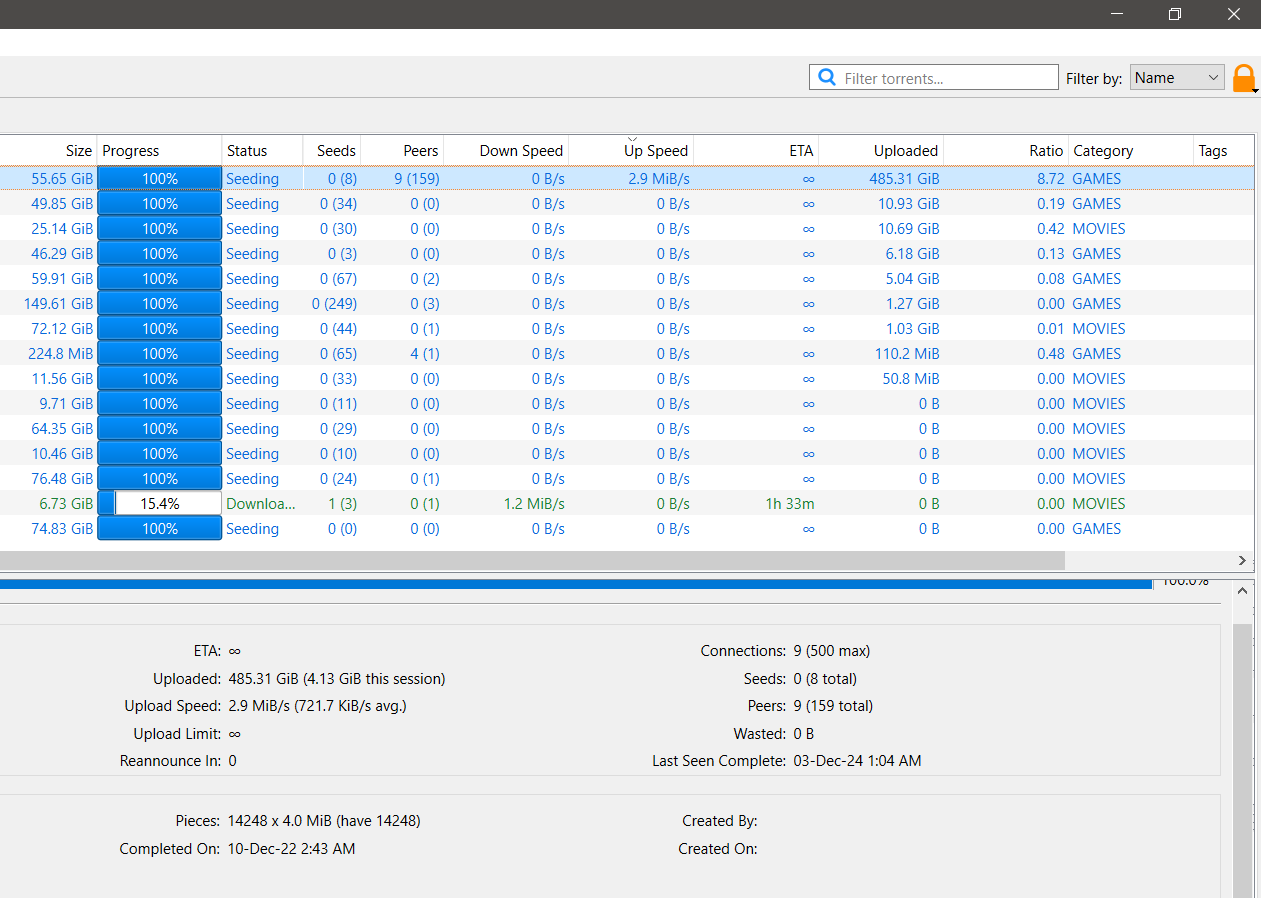This screenshot has height=898, width=1261.
Task: Select the 6.73 GiB downloading torrent
Action: tap(627, 504)
